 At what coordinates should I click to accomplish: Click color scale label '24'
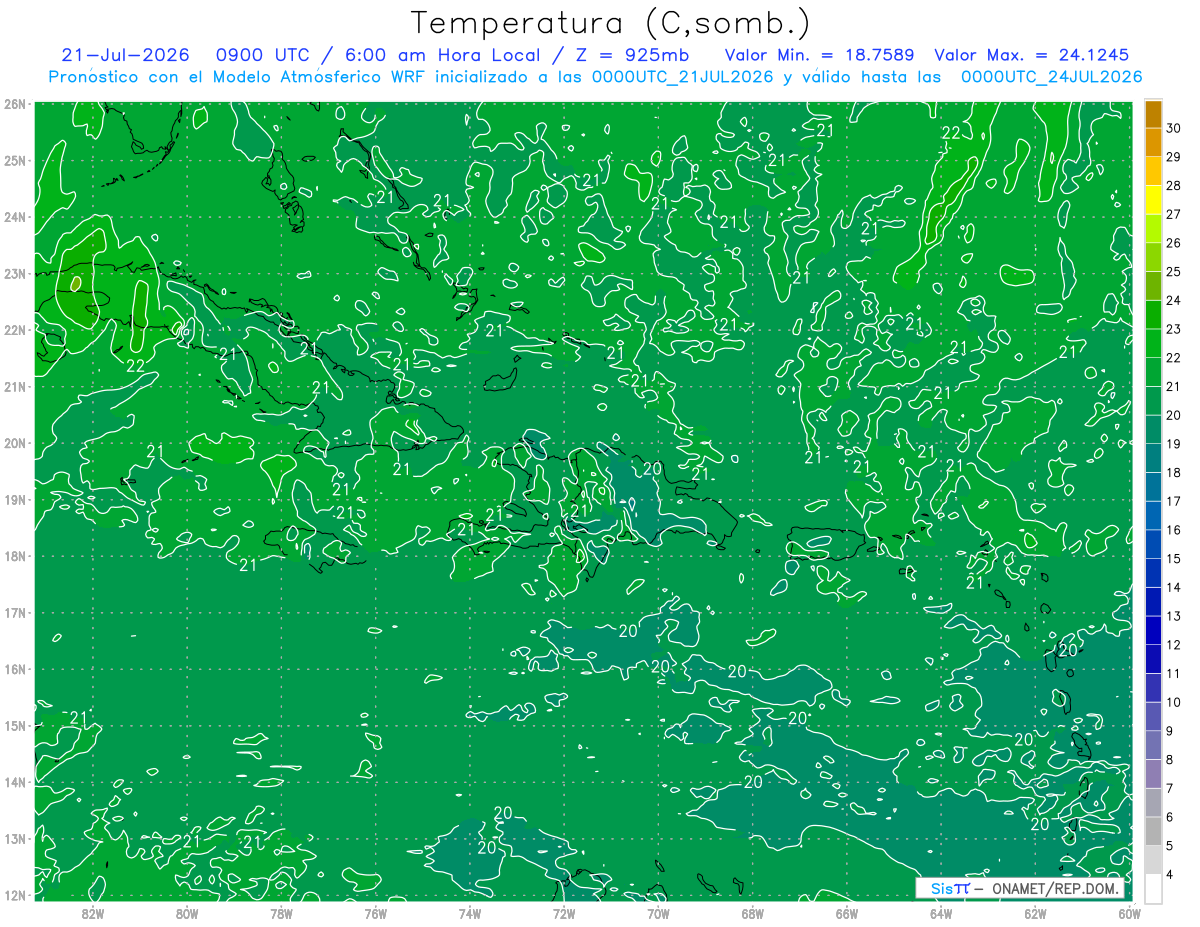click(x=1174, y=300)
